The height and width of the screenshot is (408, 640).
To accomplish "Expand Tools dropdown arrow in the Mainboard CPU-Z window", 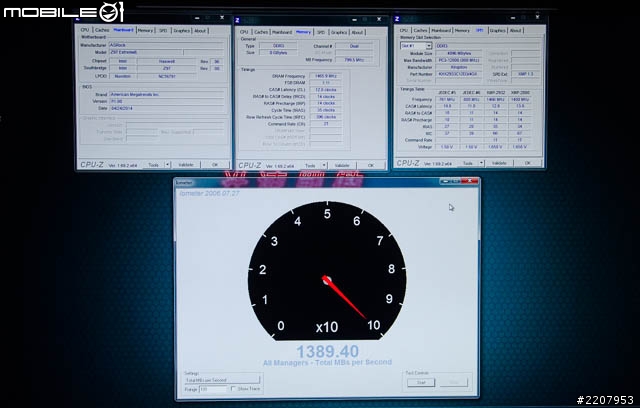I will (x=167, y=165).
